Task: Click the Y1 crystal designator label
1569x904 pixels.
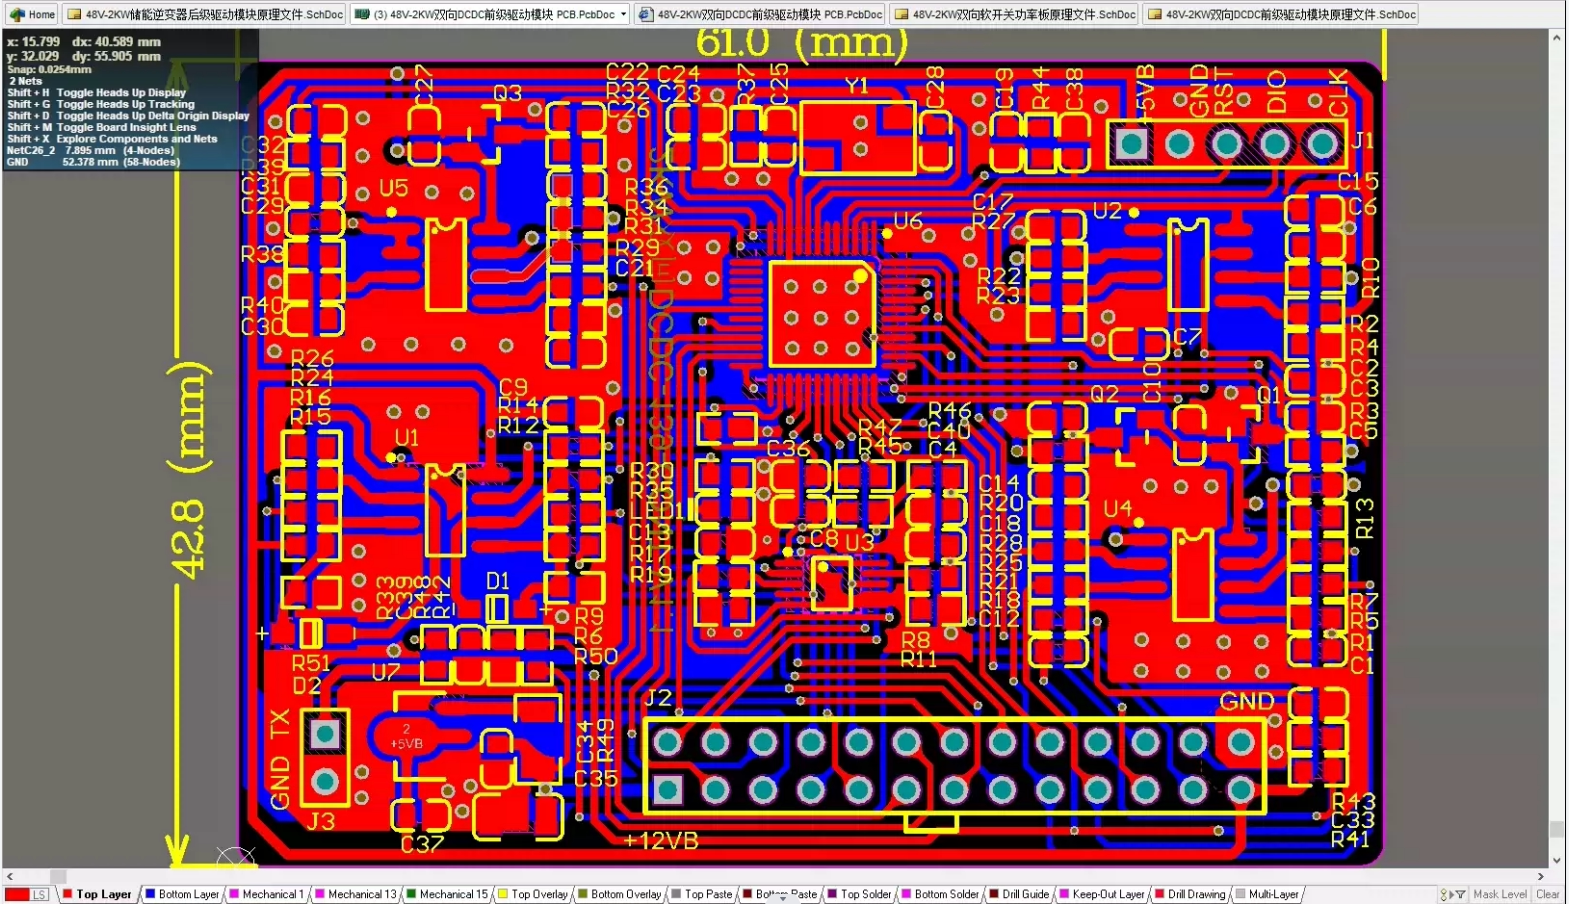Action: [x=857, y=86]
